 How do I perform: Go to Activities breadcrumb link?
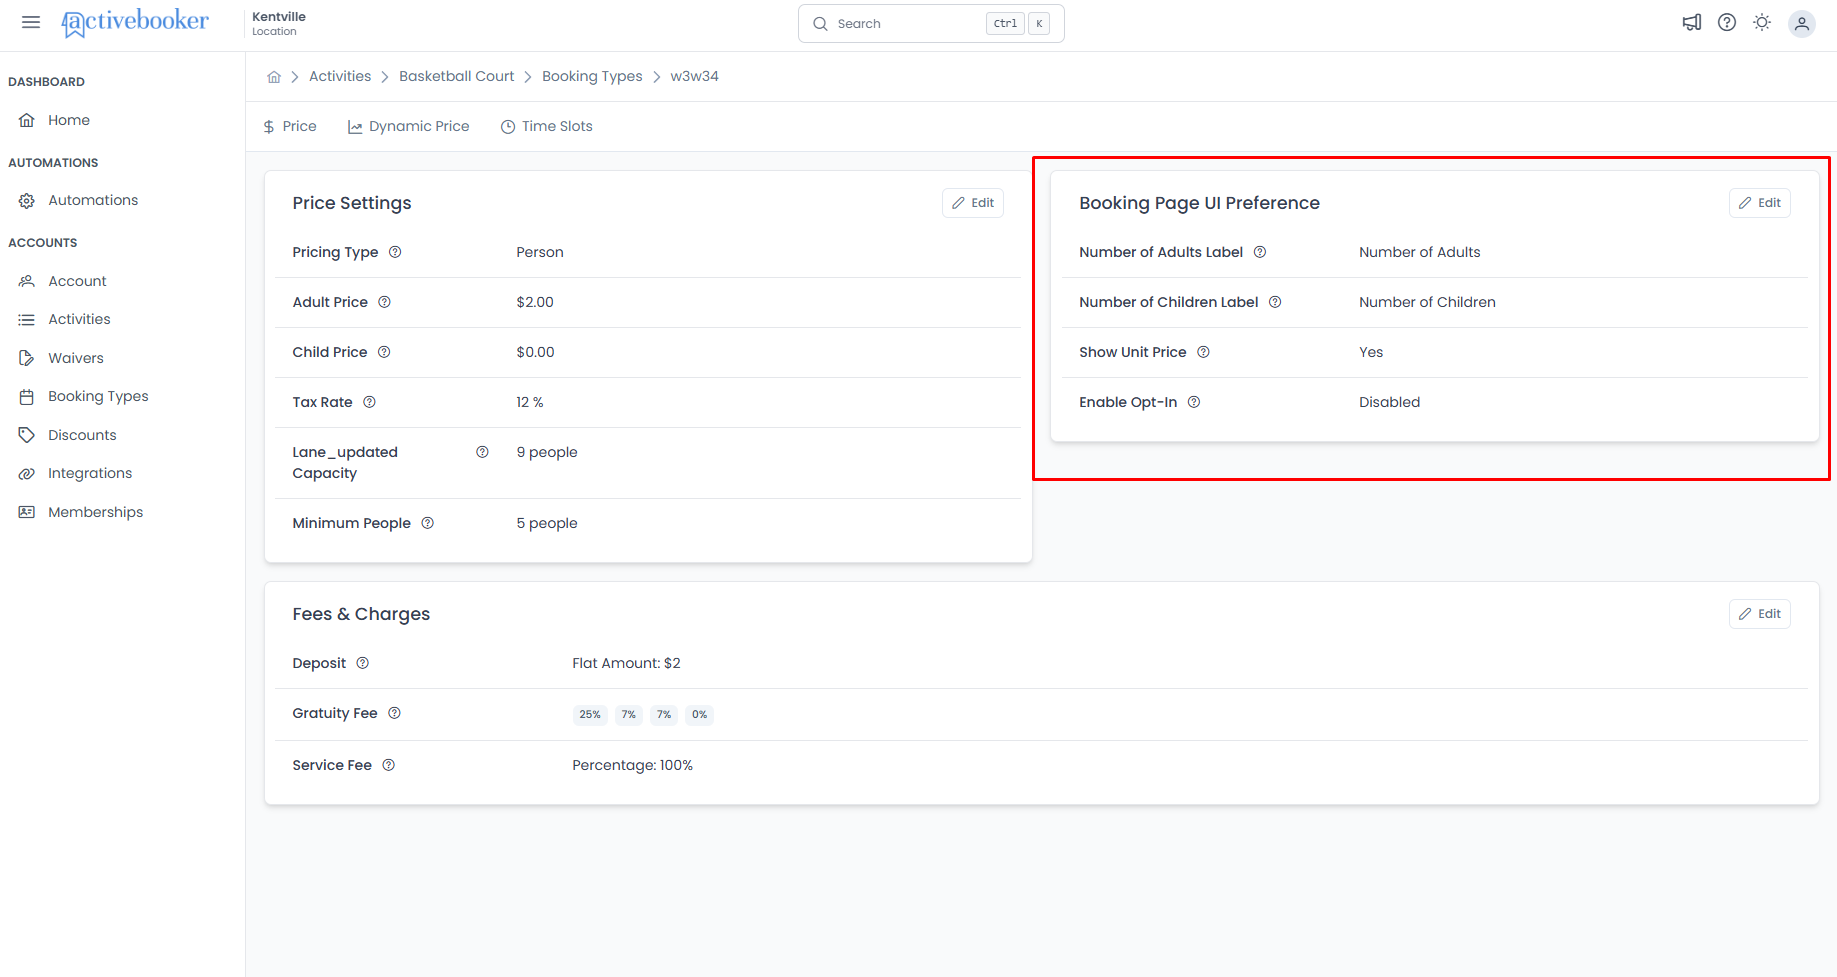click(340, 76)
